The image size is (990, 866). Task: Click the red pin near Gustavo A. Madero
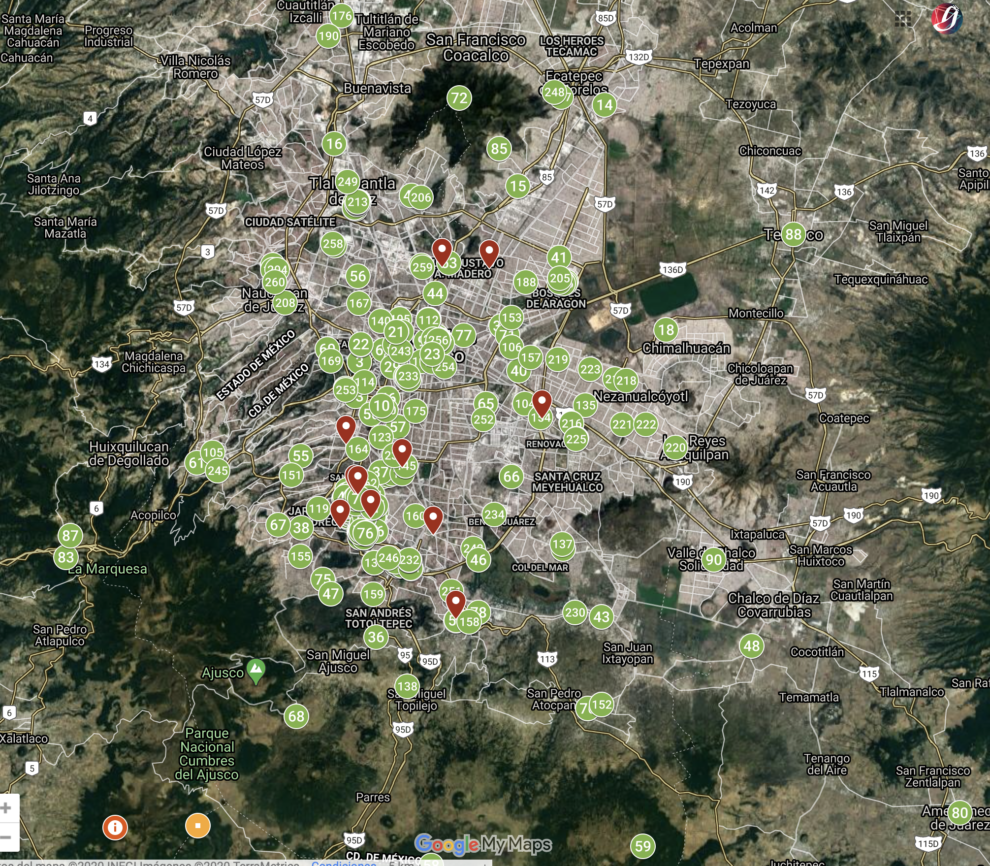[489, 252]
